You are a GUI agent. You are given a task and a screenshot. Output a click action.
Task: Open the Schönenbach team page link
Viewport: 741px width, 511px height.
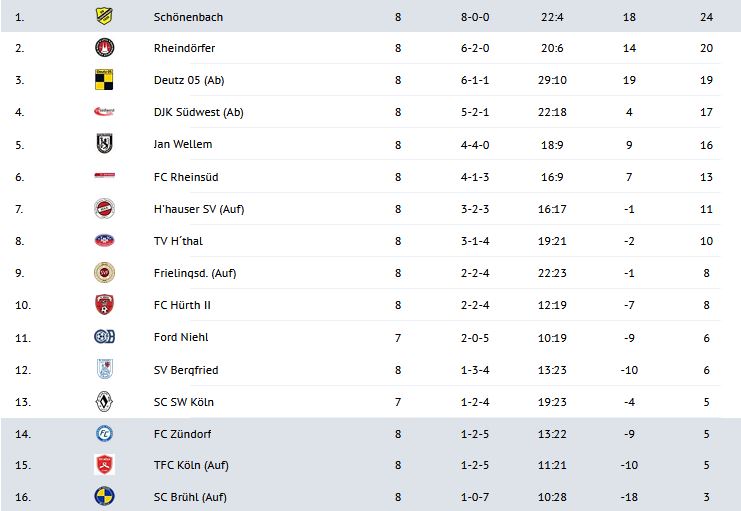[x=187, y=16]
